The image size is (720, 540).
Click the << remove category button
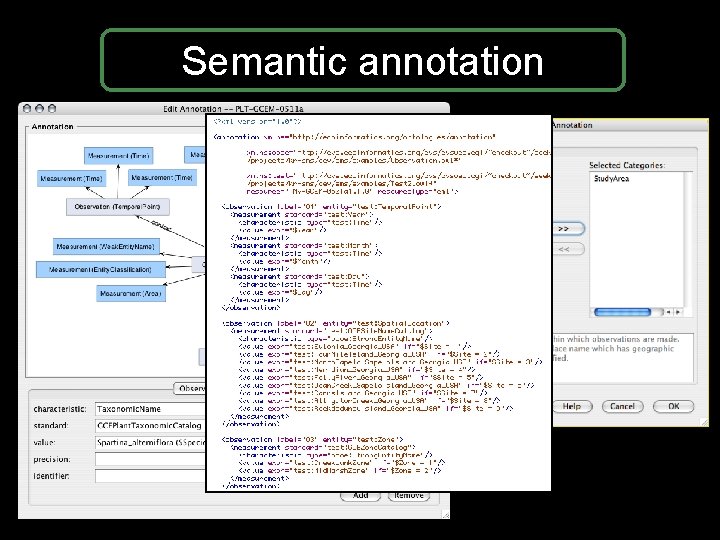[568, 249]
